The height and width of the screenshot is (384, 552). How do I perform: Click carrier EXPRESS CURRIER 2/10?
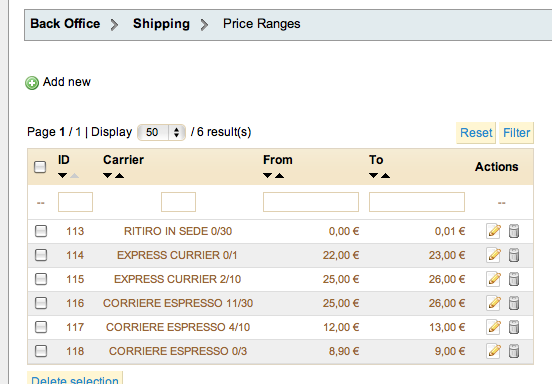[177, 279]
